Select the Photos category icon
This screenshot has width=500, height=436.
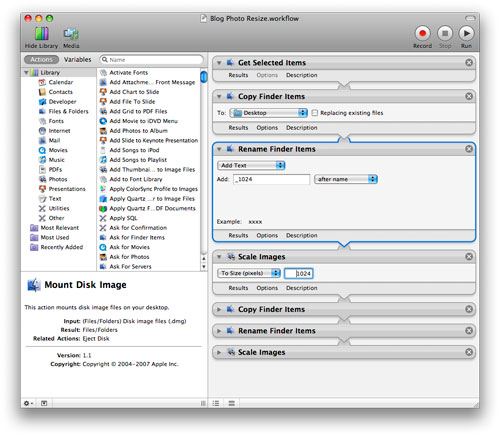[x=42, y=179]
